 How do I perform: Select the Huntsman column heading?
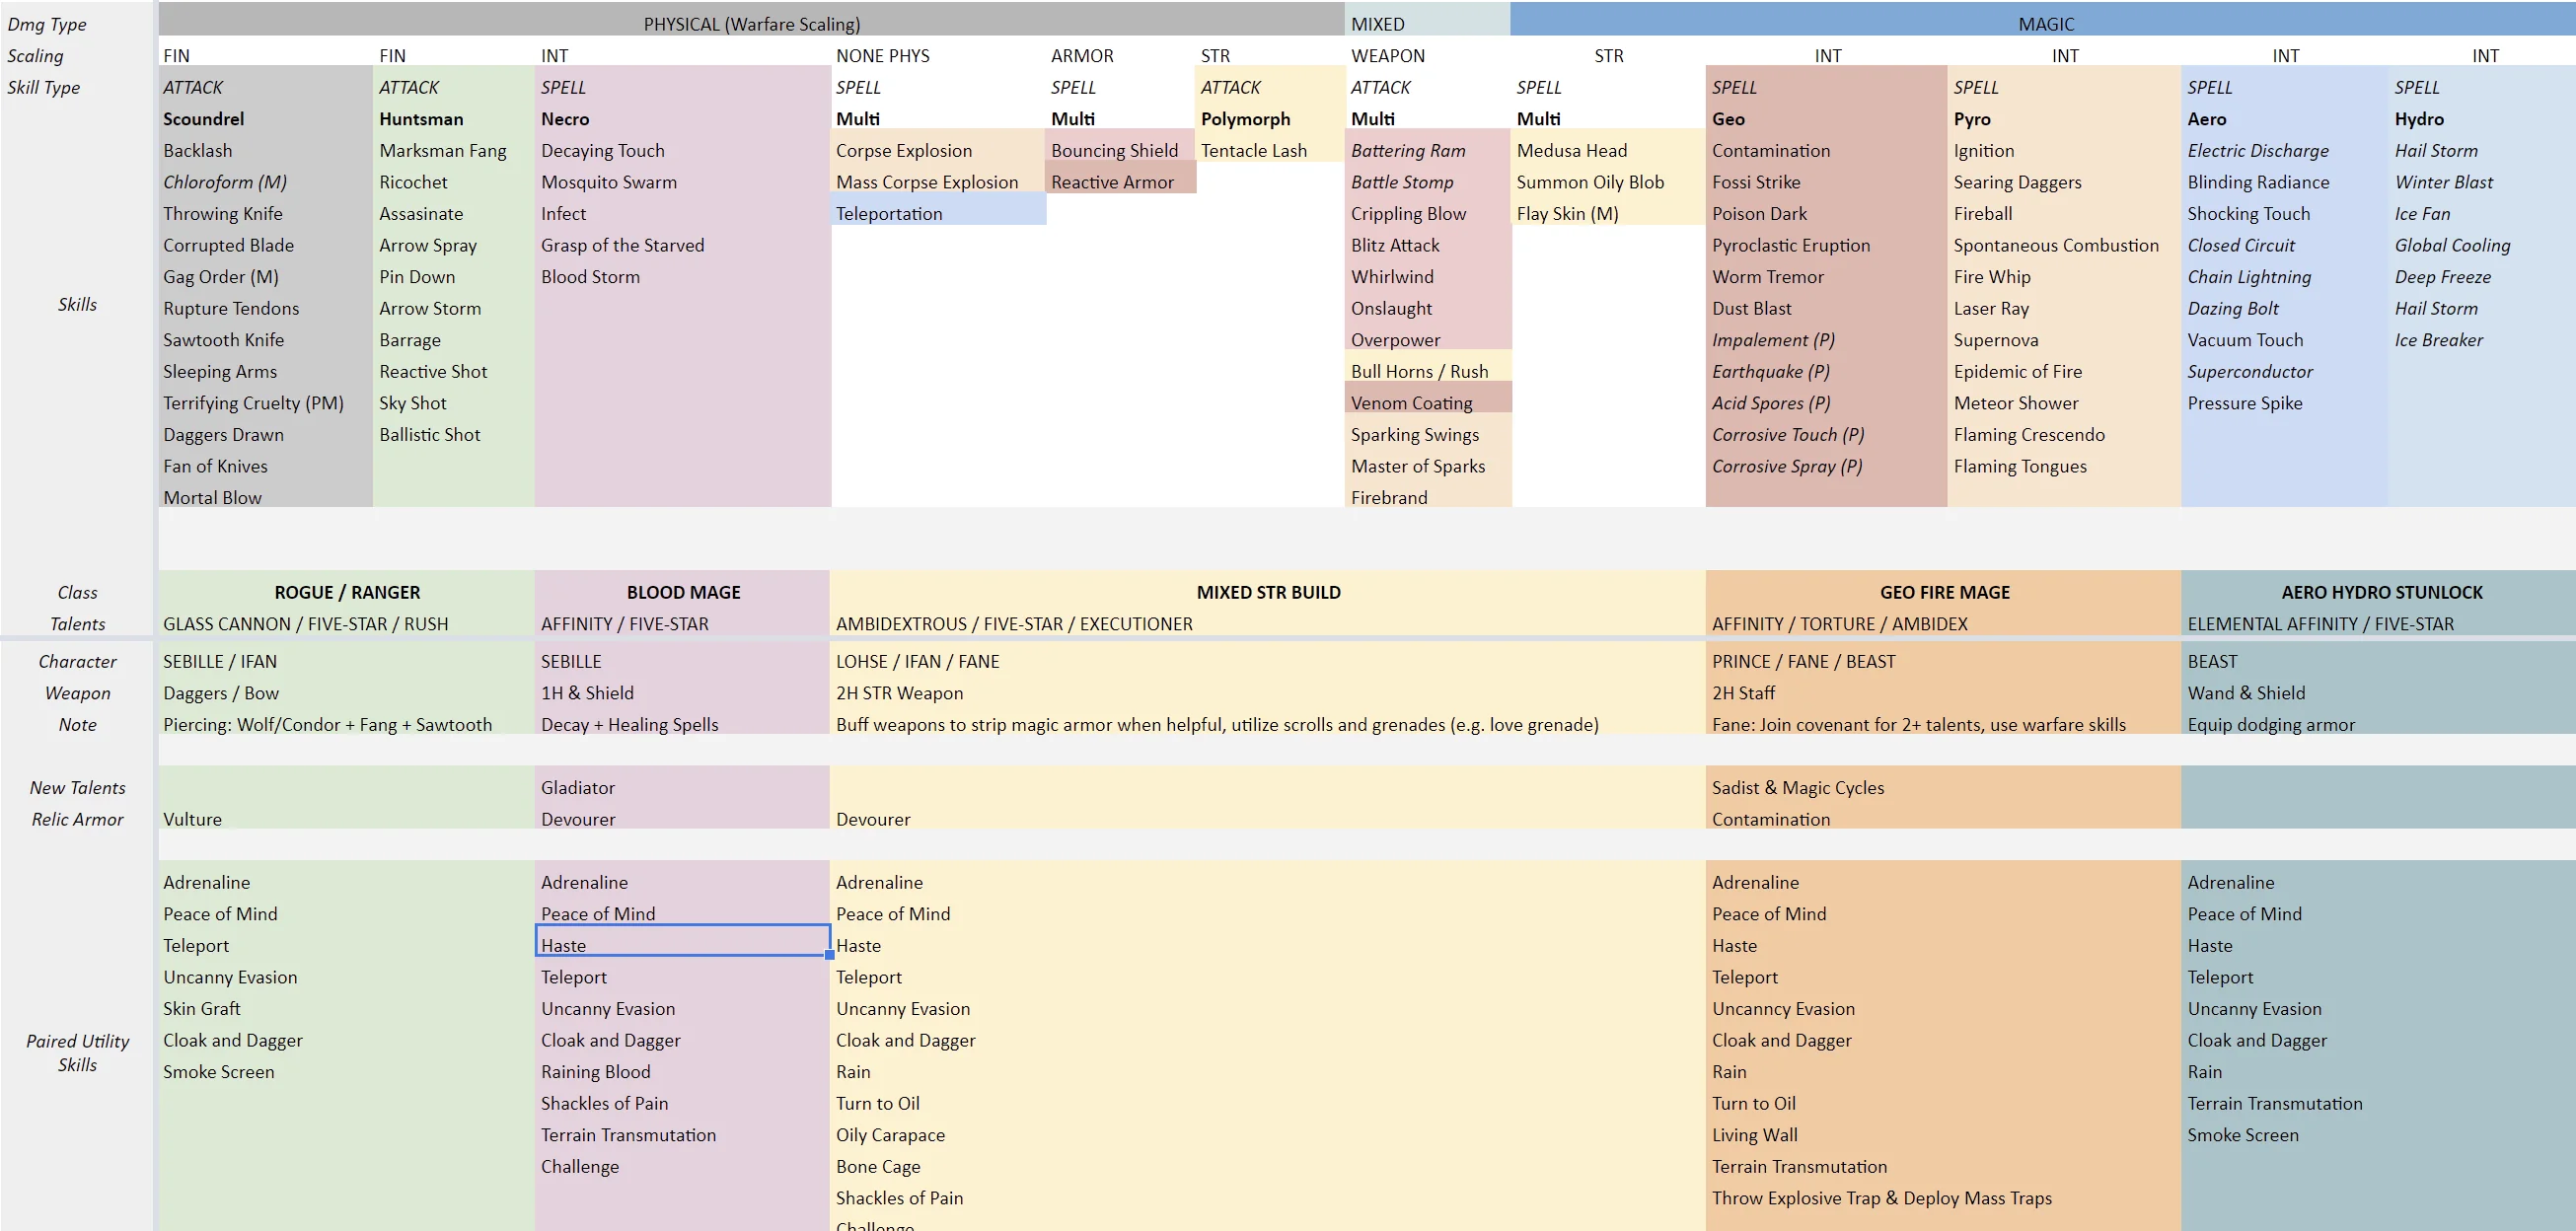pyautogui.click(x=454, y=119)
